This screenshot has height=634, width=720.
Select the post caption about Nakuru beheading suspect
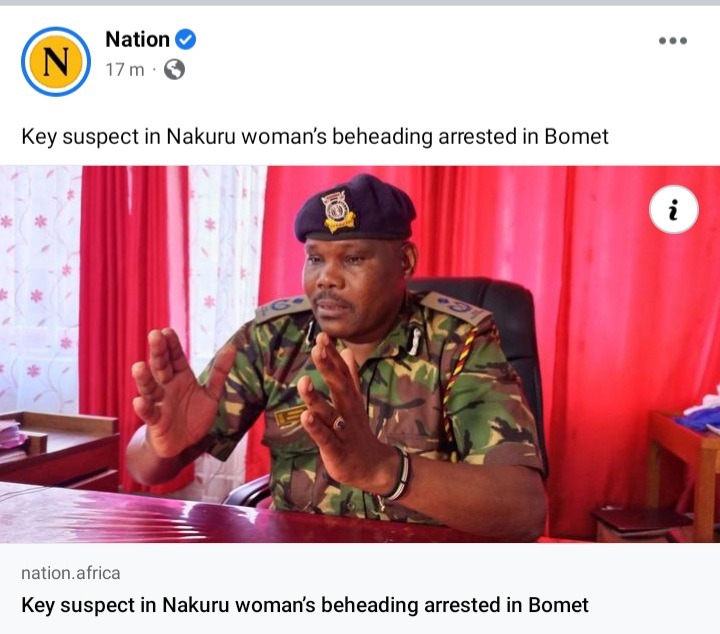315,137
